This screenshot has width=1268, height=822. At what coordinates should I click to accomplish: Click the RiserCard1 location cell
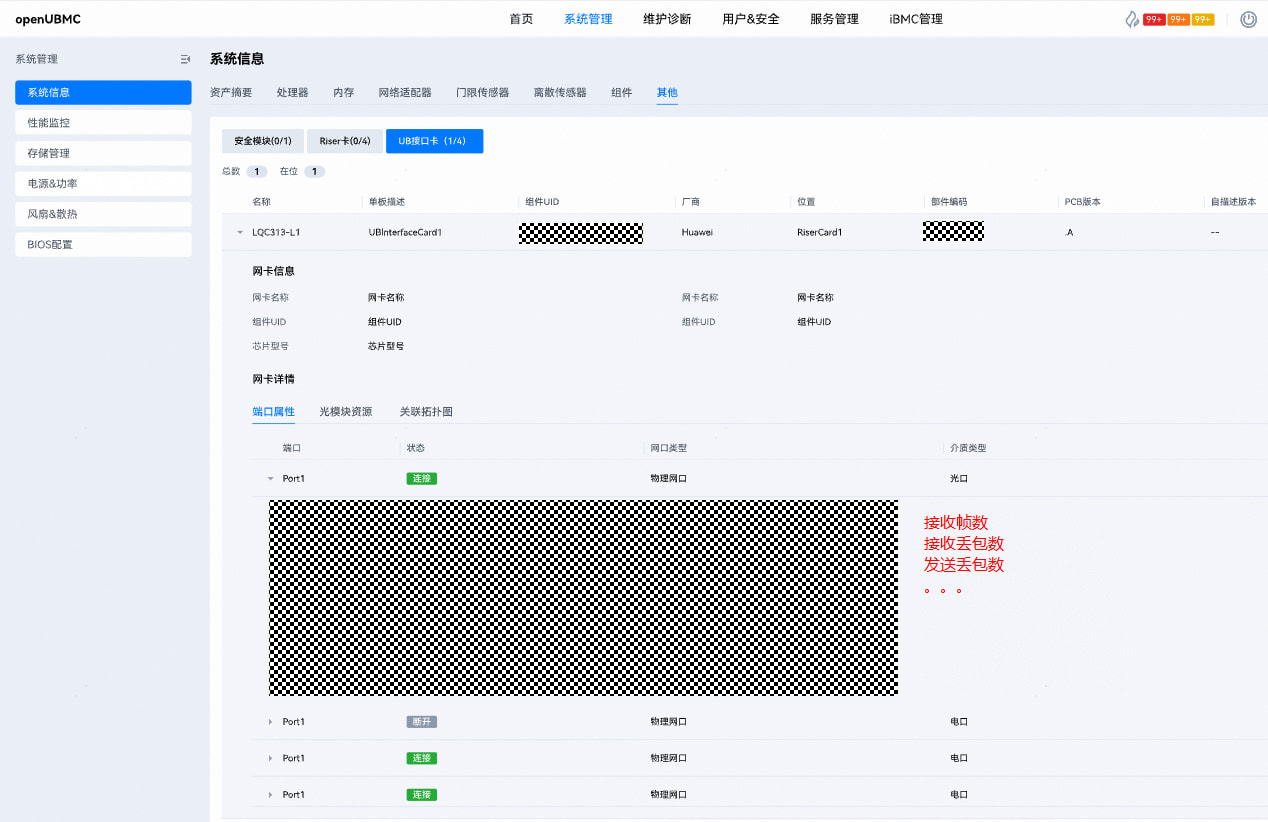coord(820,232)
